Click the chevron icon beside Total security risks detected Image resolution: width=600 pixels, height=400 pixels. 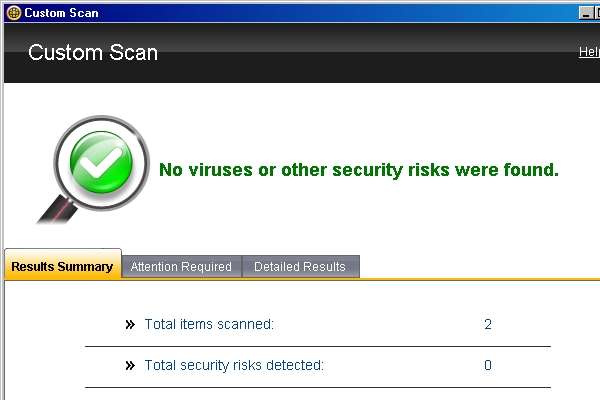pyautogui.click(x=130, y=366)
